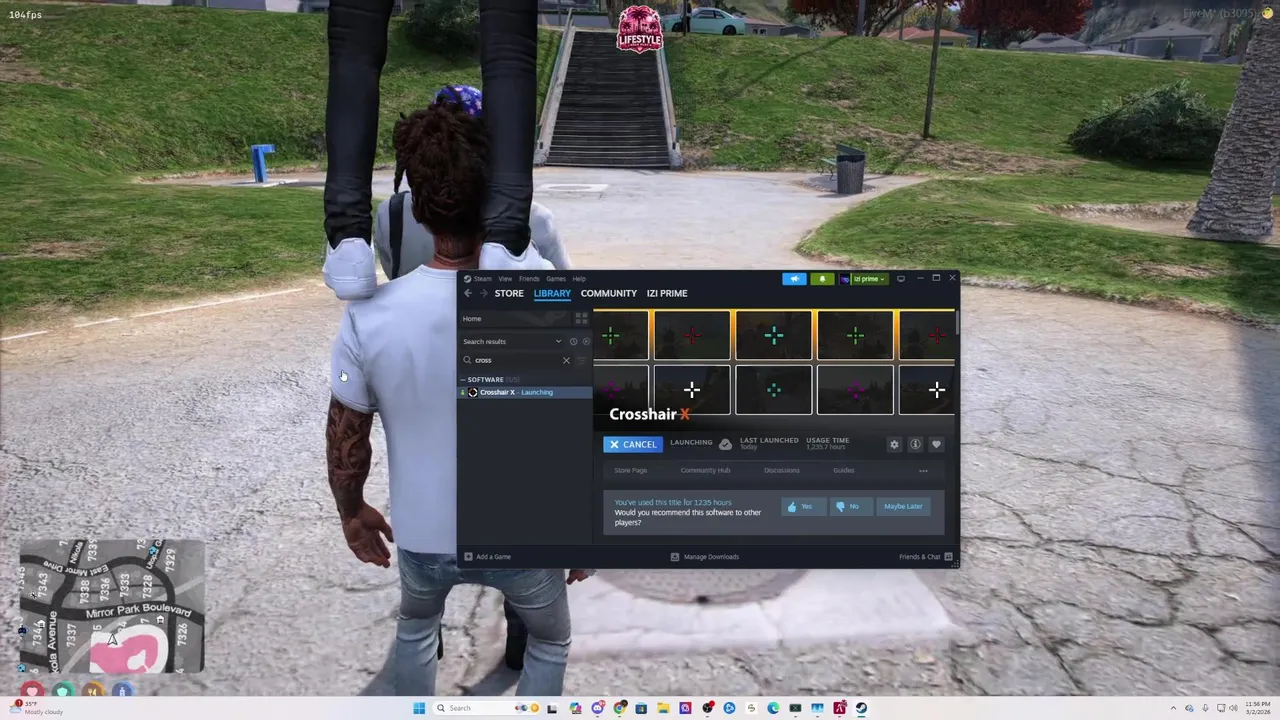Open Discord-like purple taskbar app
1280x720 pixels.
pos(598,708)
